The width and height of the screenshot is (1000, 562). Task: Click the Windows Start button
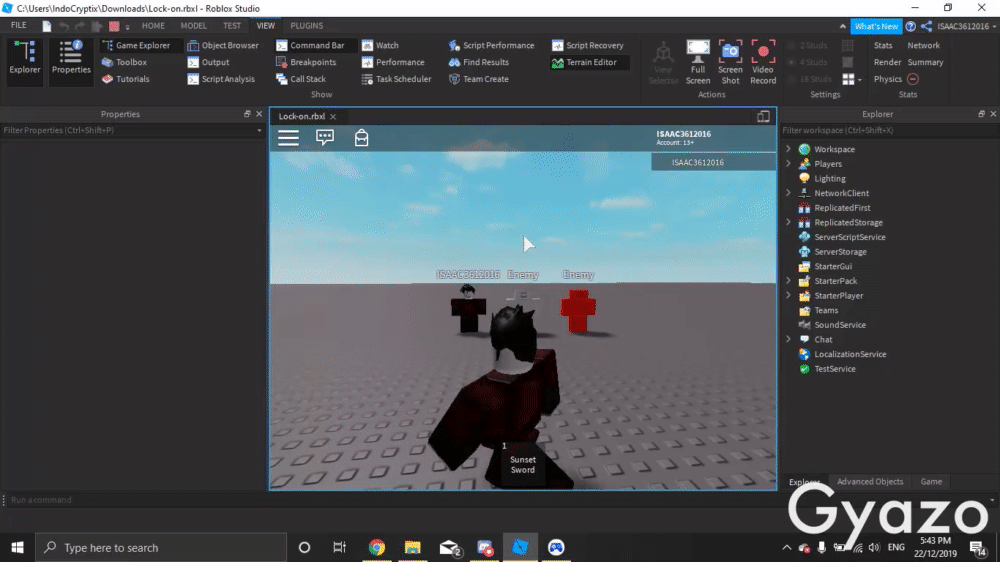point(17,547)
